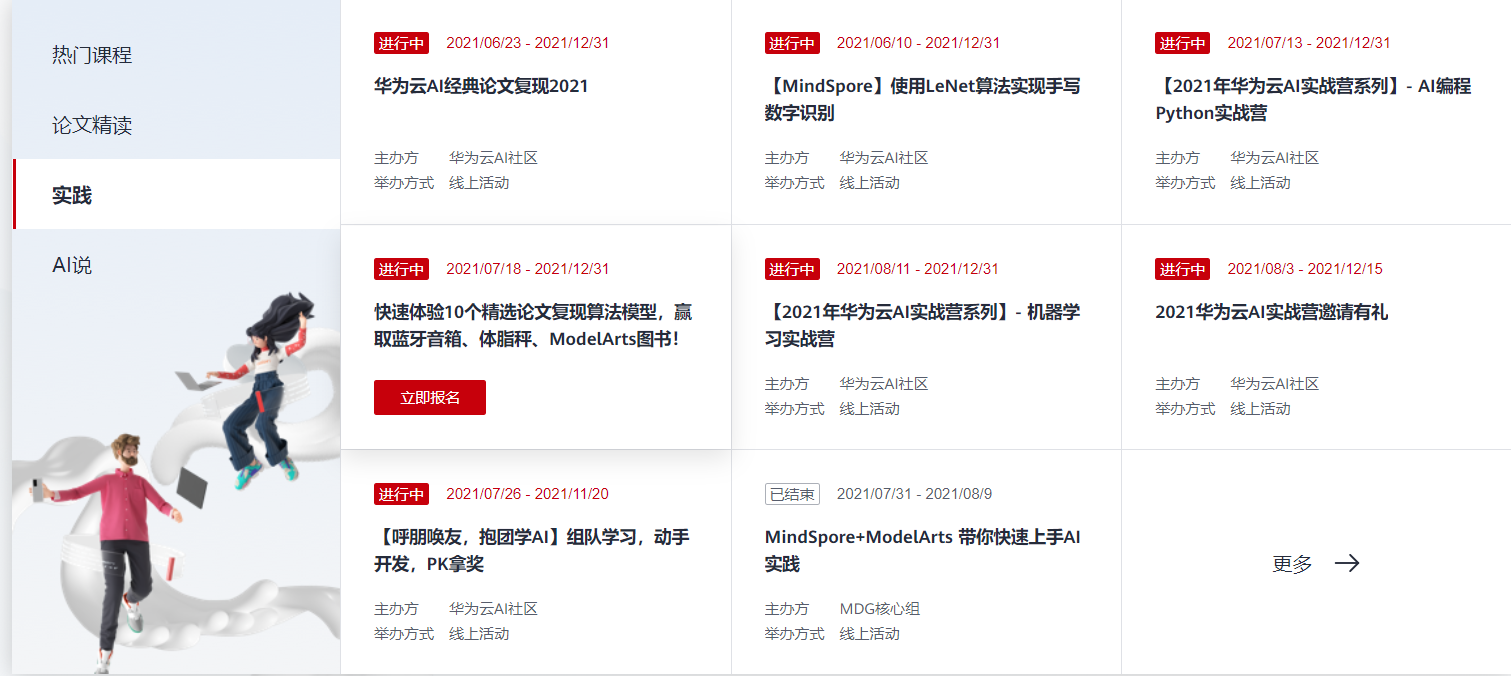Click date 2021/07/26 - 2021/11/20
Image resolution: width=1511 pixels, height=676 pixels.
point(528,494)
